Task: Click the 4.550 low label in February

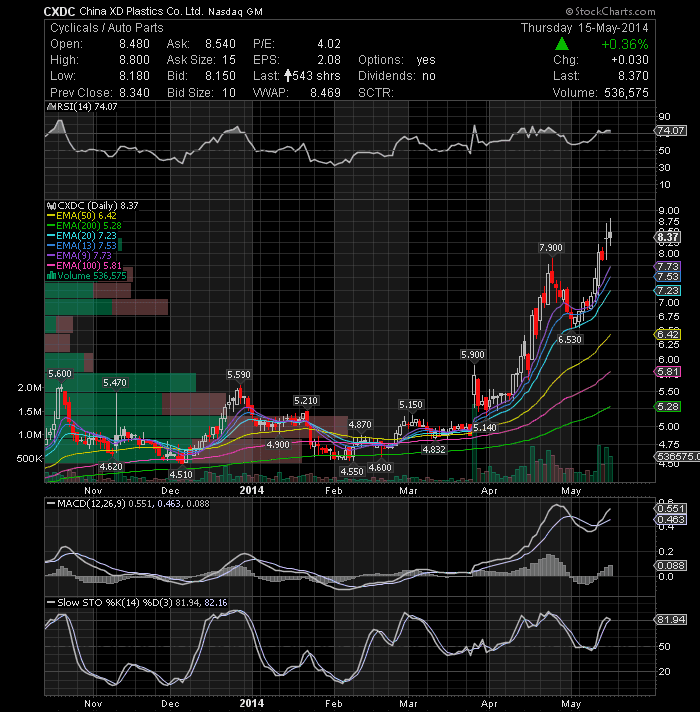Action: [352, 472]
